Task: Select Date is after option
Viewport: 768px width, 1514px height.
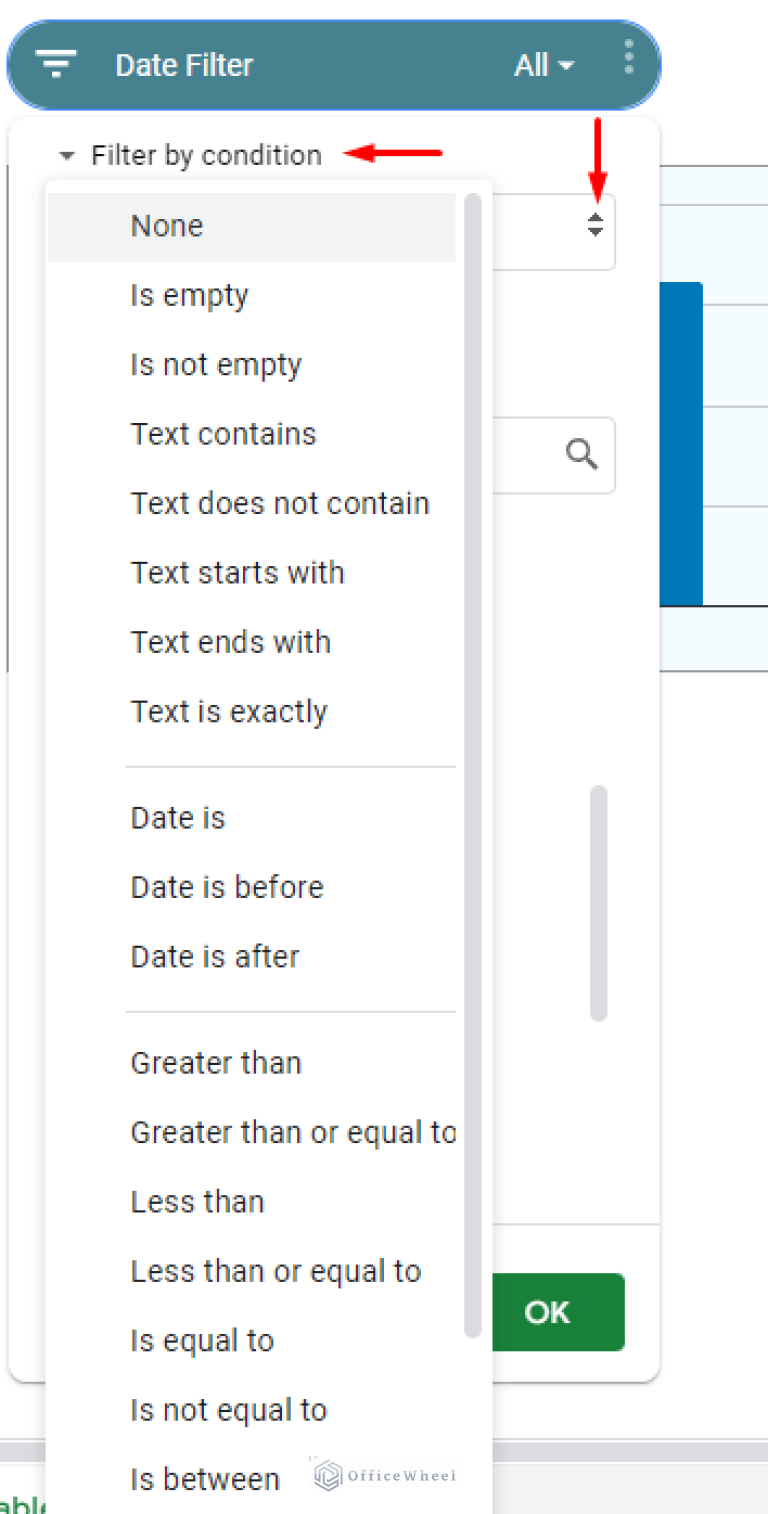Action: [x=215, y=957]
